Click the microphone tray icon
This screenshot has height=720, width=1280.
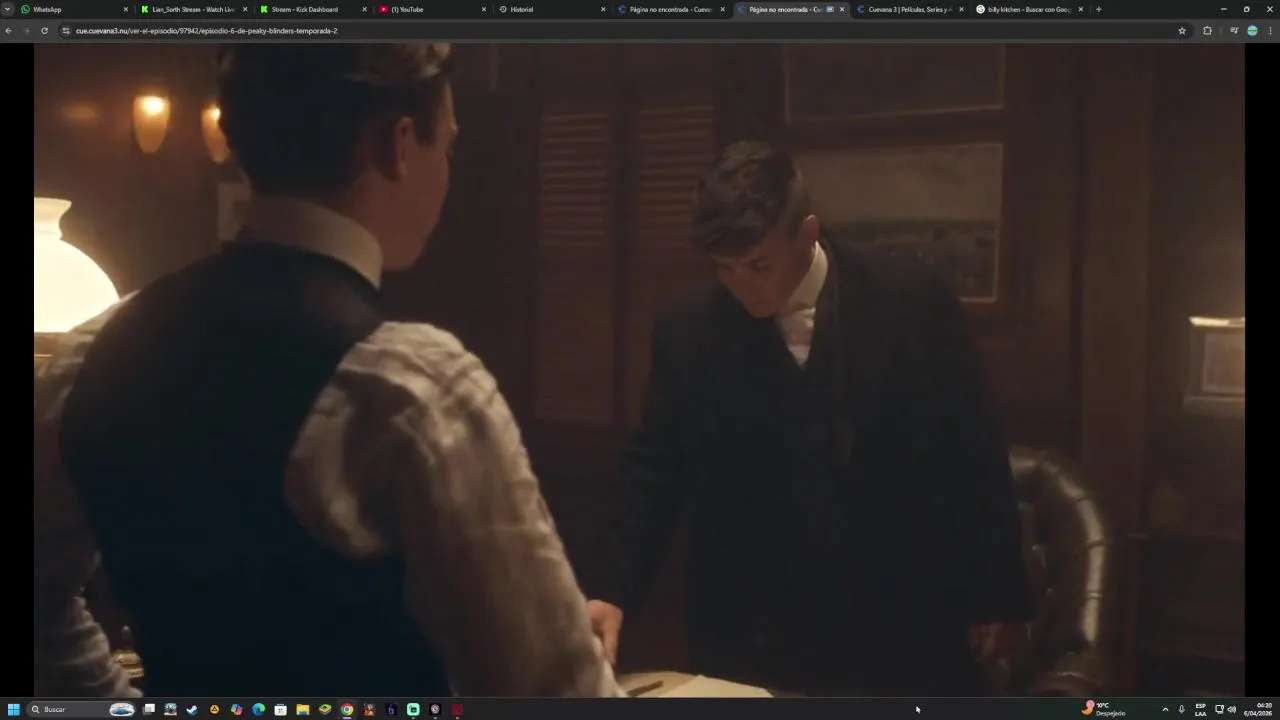pos(1182,709)
